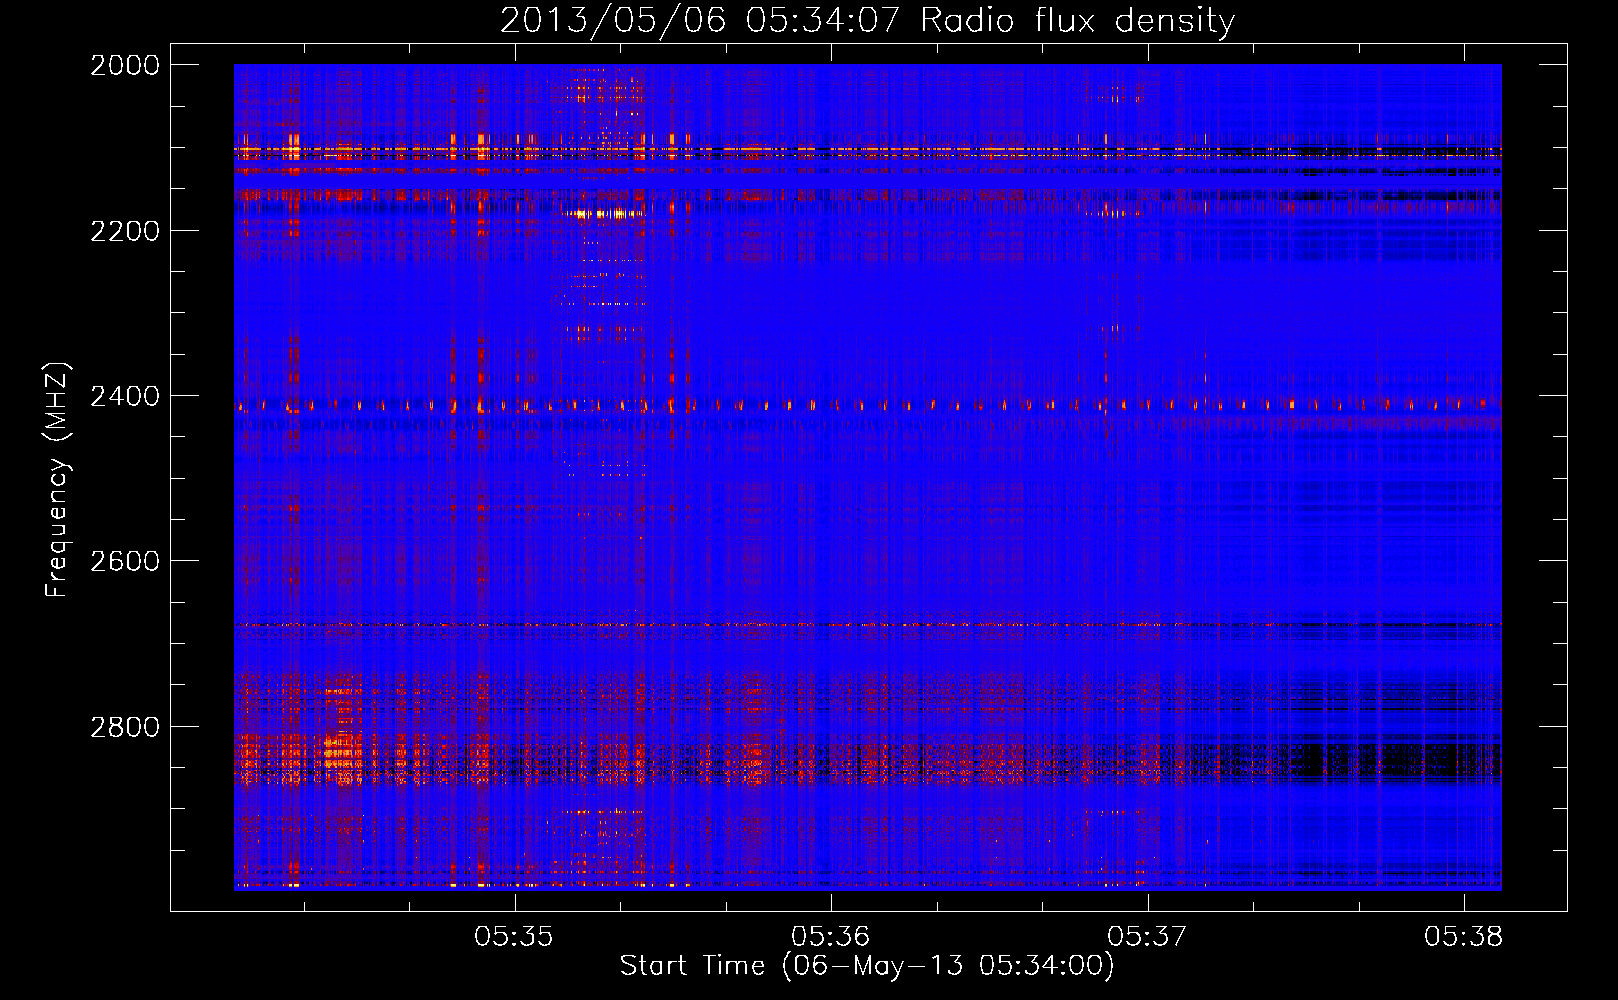Select the 2800 frequency axis label
Viewport: 1618px width, 1000px height.
click(125, 727)
